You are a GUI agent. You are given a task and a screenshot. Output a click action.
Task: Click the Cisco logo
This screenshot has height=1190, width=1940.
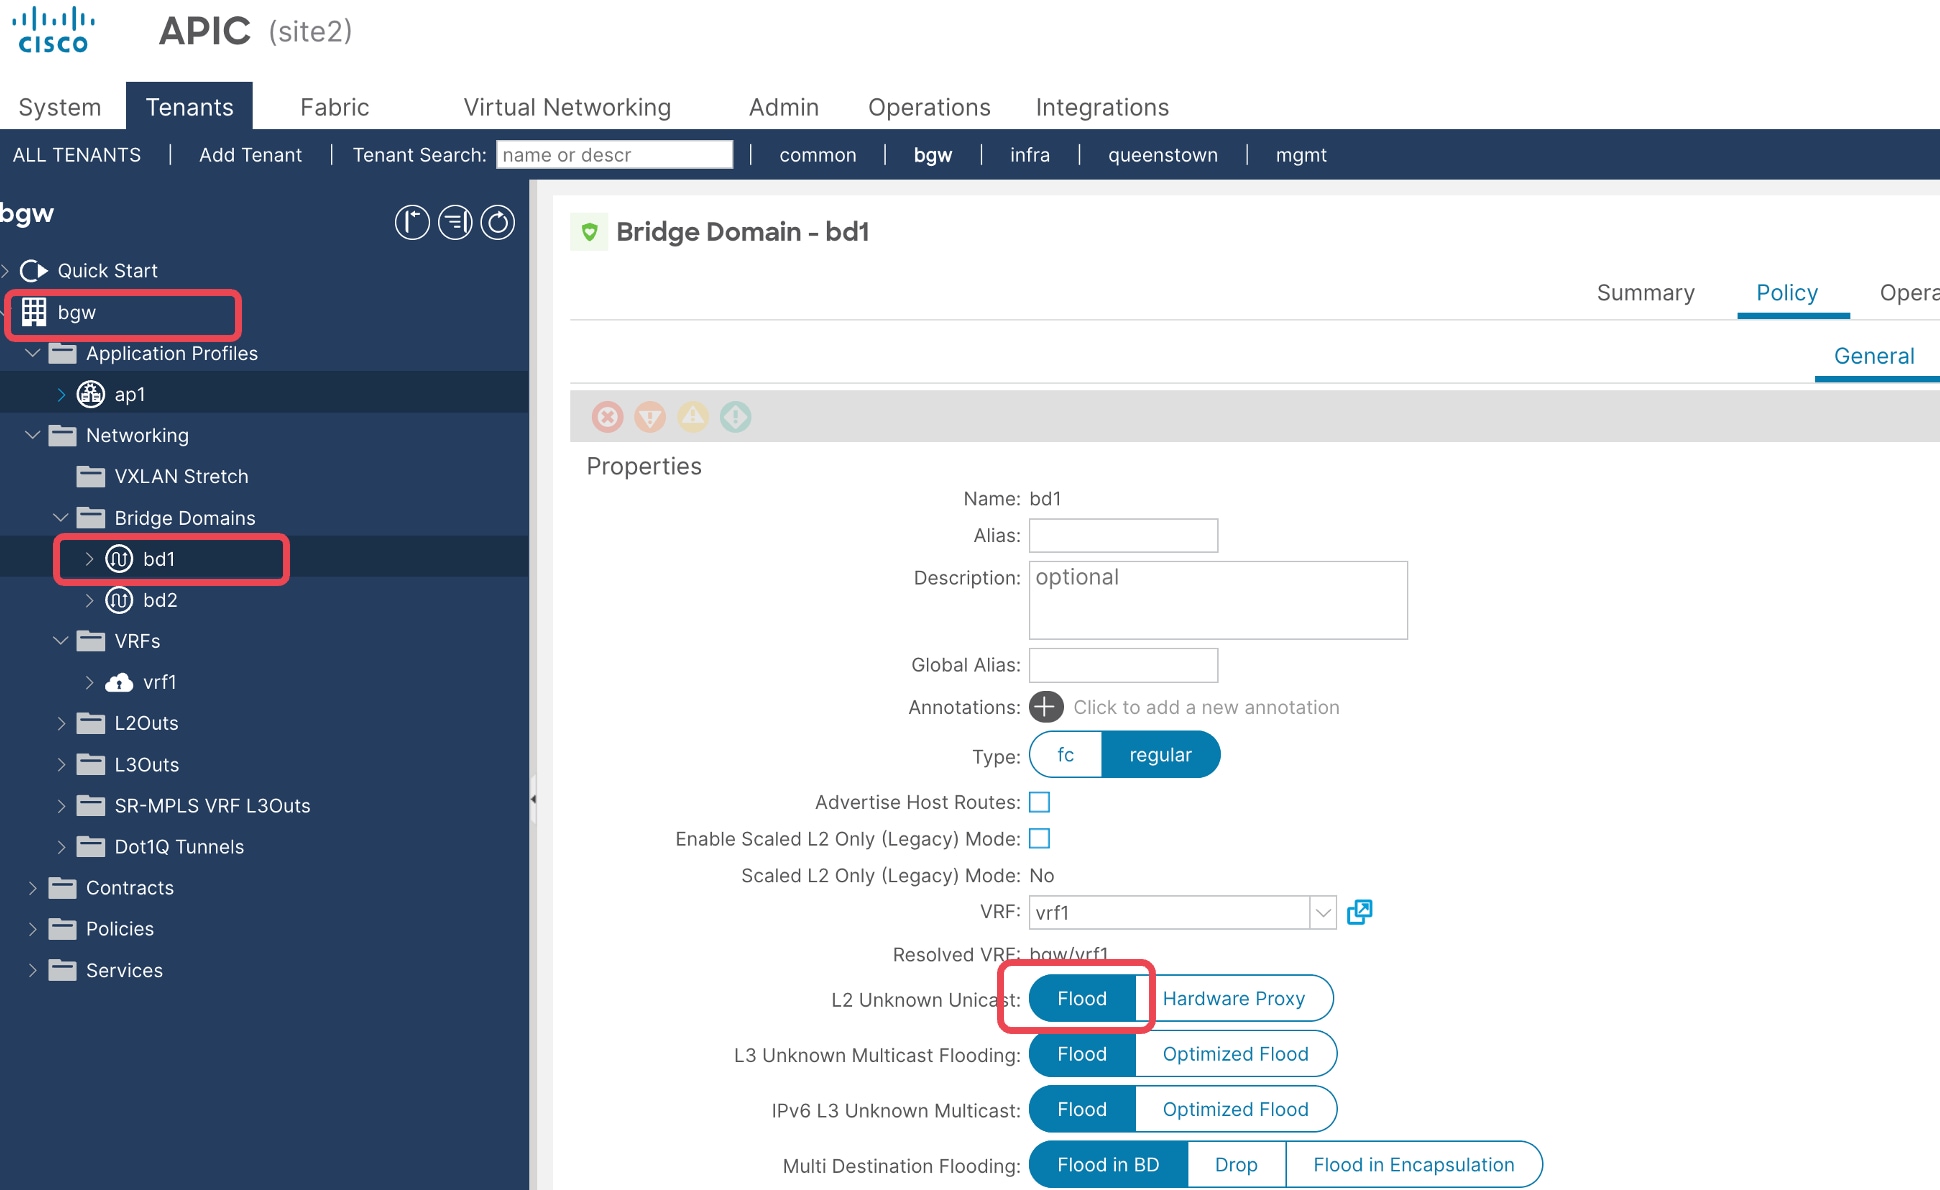click(x=55, y=30)
